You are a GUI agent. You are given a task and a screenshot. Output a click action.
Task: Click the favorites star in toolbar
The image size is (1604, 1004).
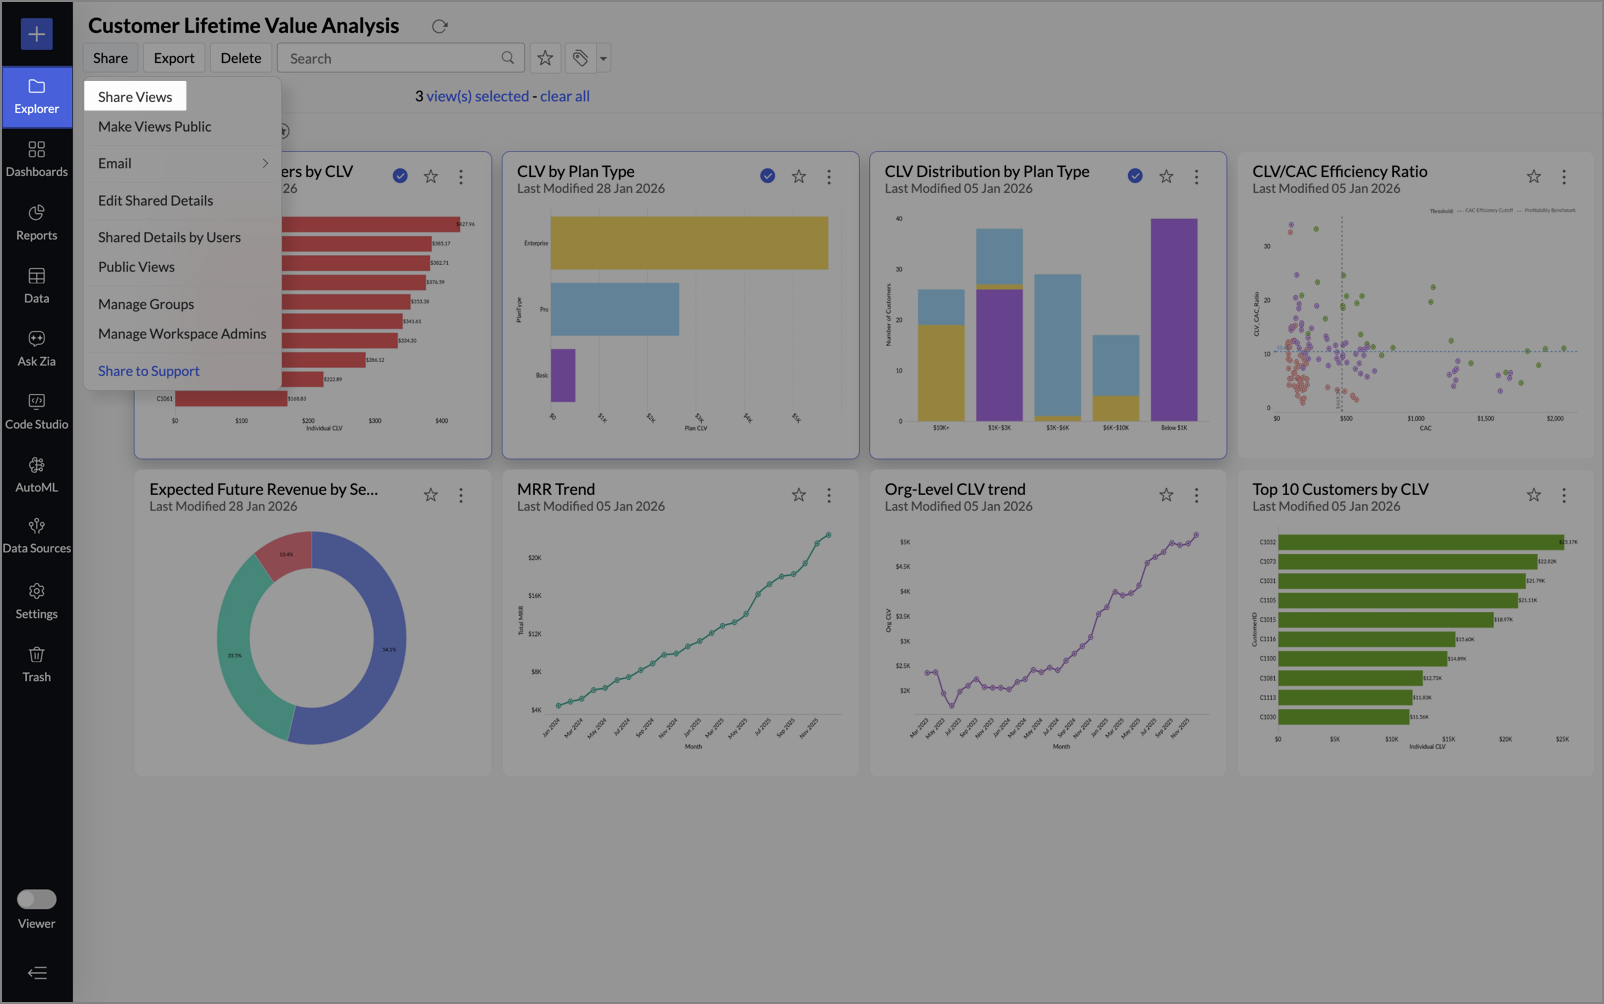545,58
